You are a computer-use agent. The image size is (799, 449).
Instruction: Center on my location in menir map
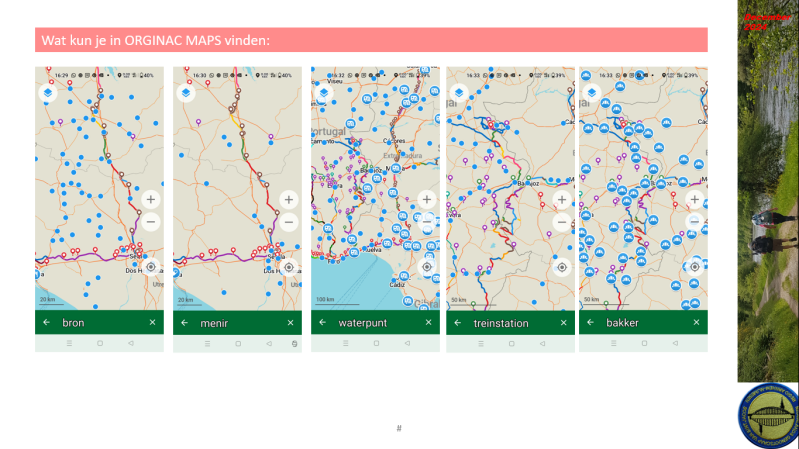click(288, 267)
